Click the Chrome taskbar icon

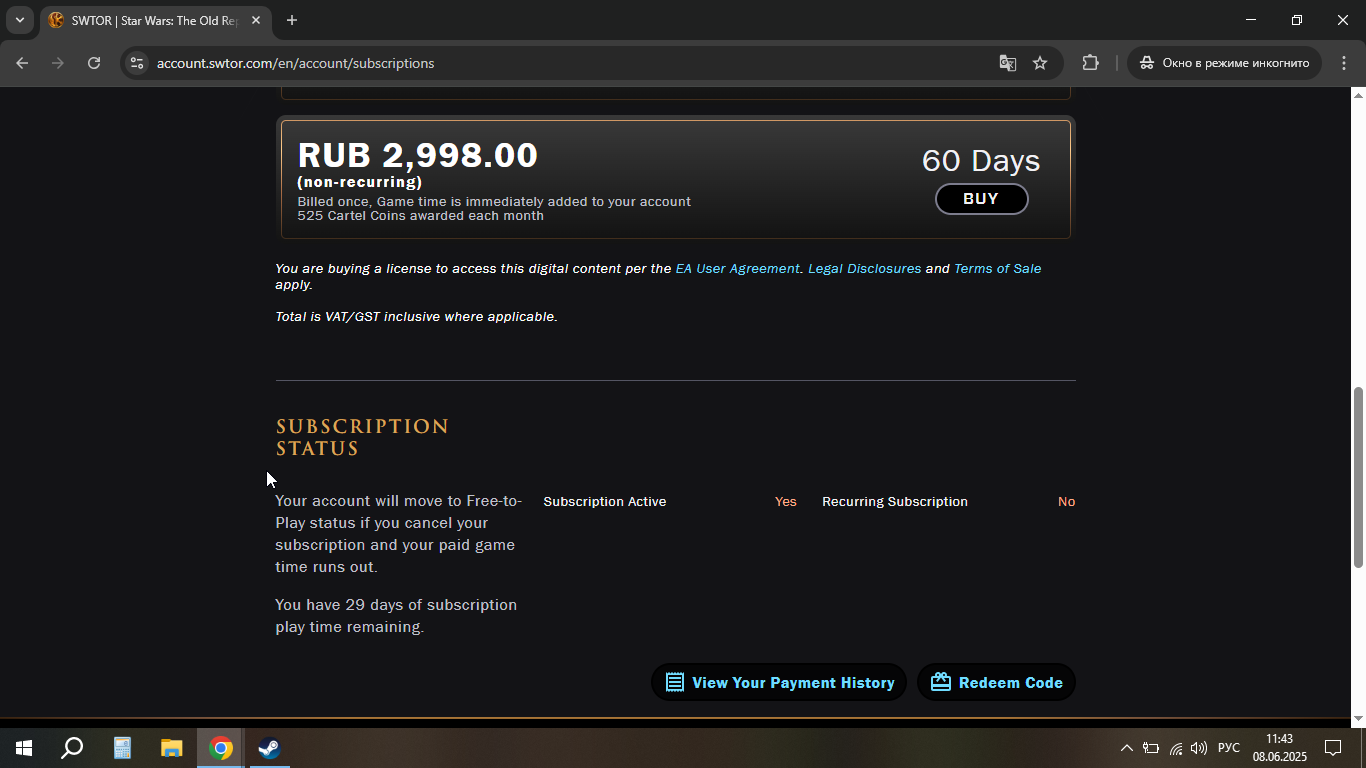(x=221, y=748)
